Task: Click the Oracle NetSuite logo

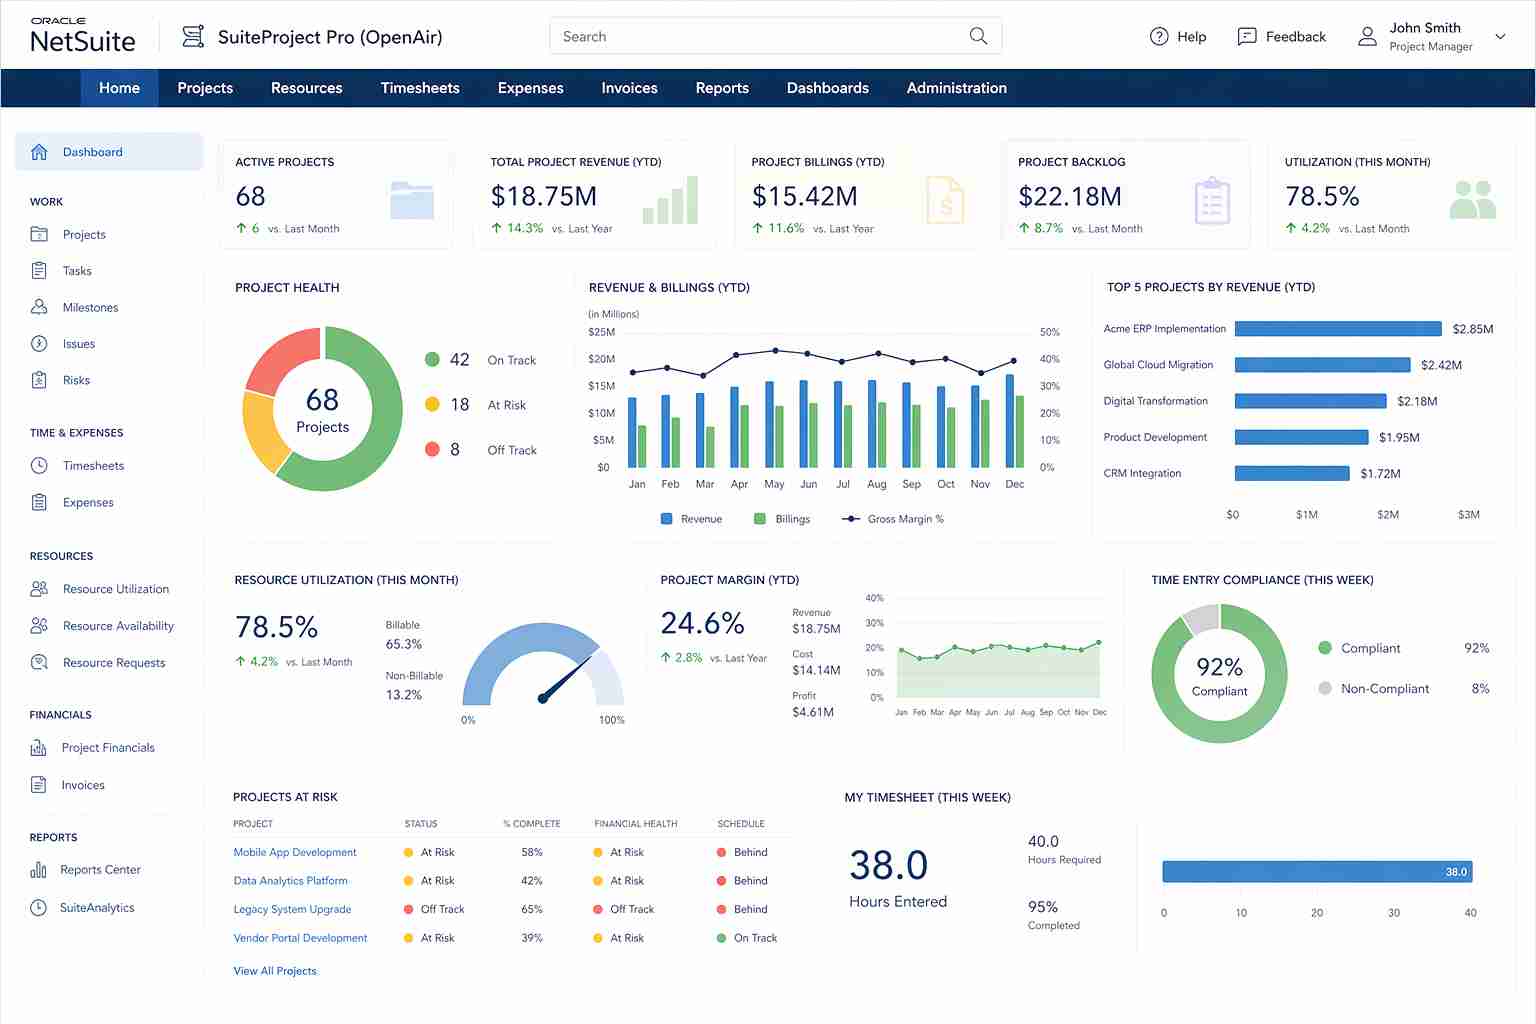Action: pyautogui.click(x=82, y=36)
